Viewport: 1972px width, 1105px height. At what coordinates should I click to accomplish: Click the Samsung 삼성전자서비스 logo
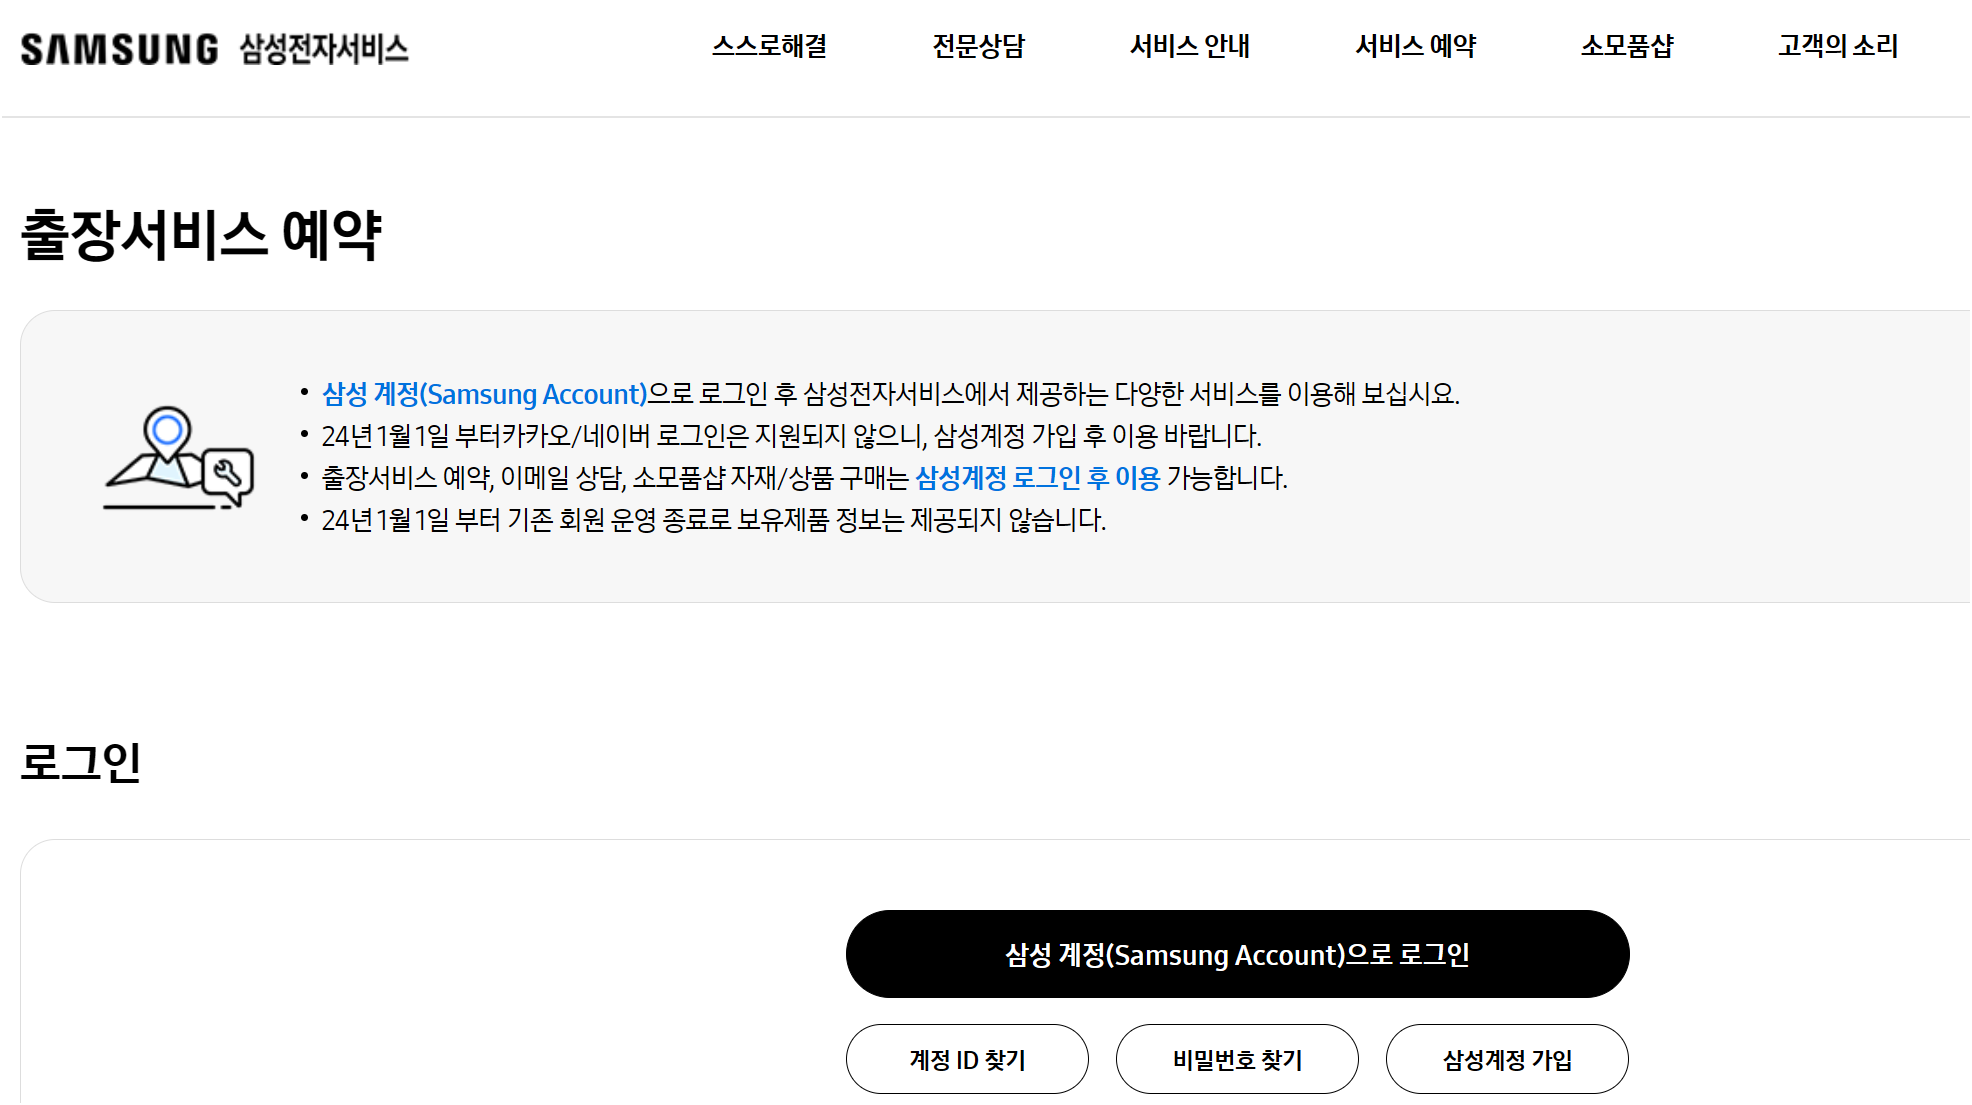tap(215, 48)
